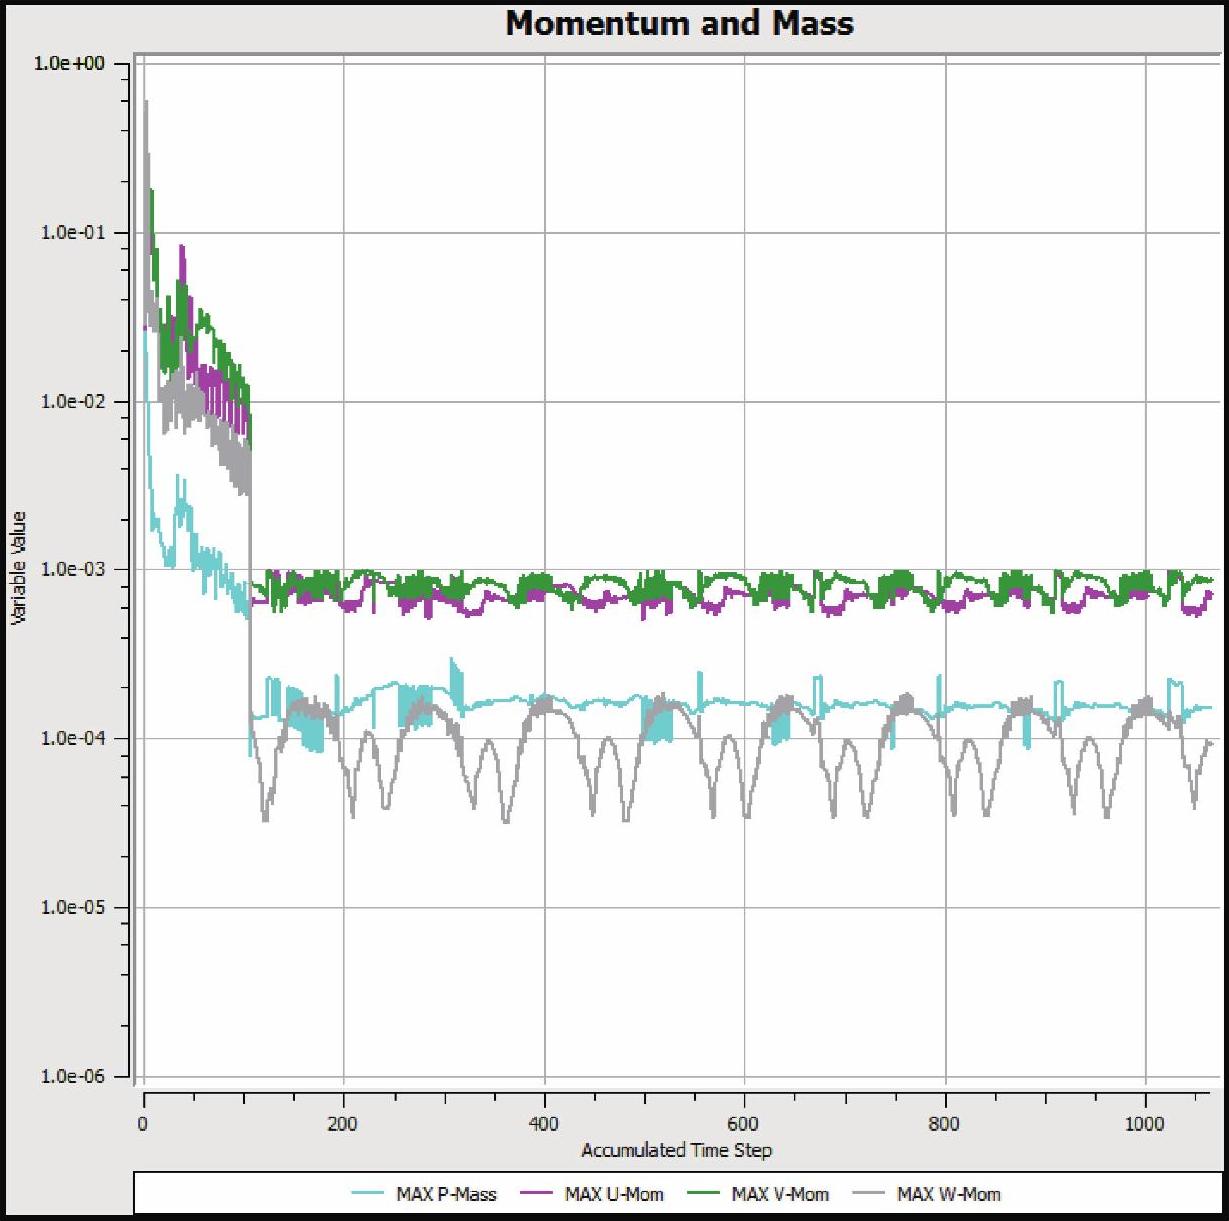This screenshot has height=1221, width=1229.
Task: Click the purple line sample beside MAX U-Mom
Action: pyautogui.click(x=537, y=1193)
